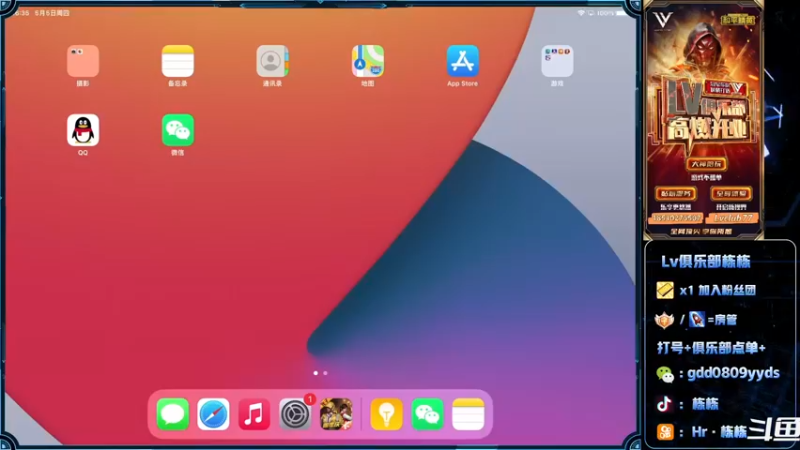Open Settings with notification badge
This screenshot has height=450, width=800.
point(295,414)
